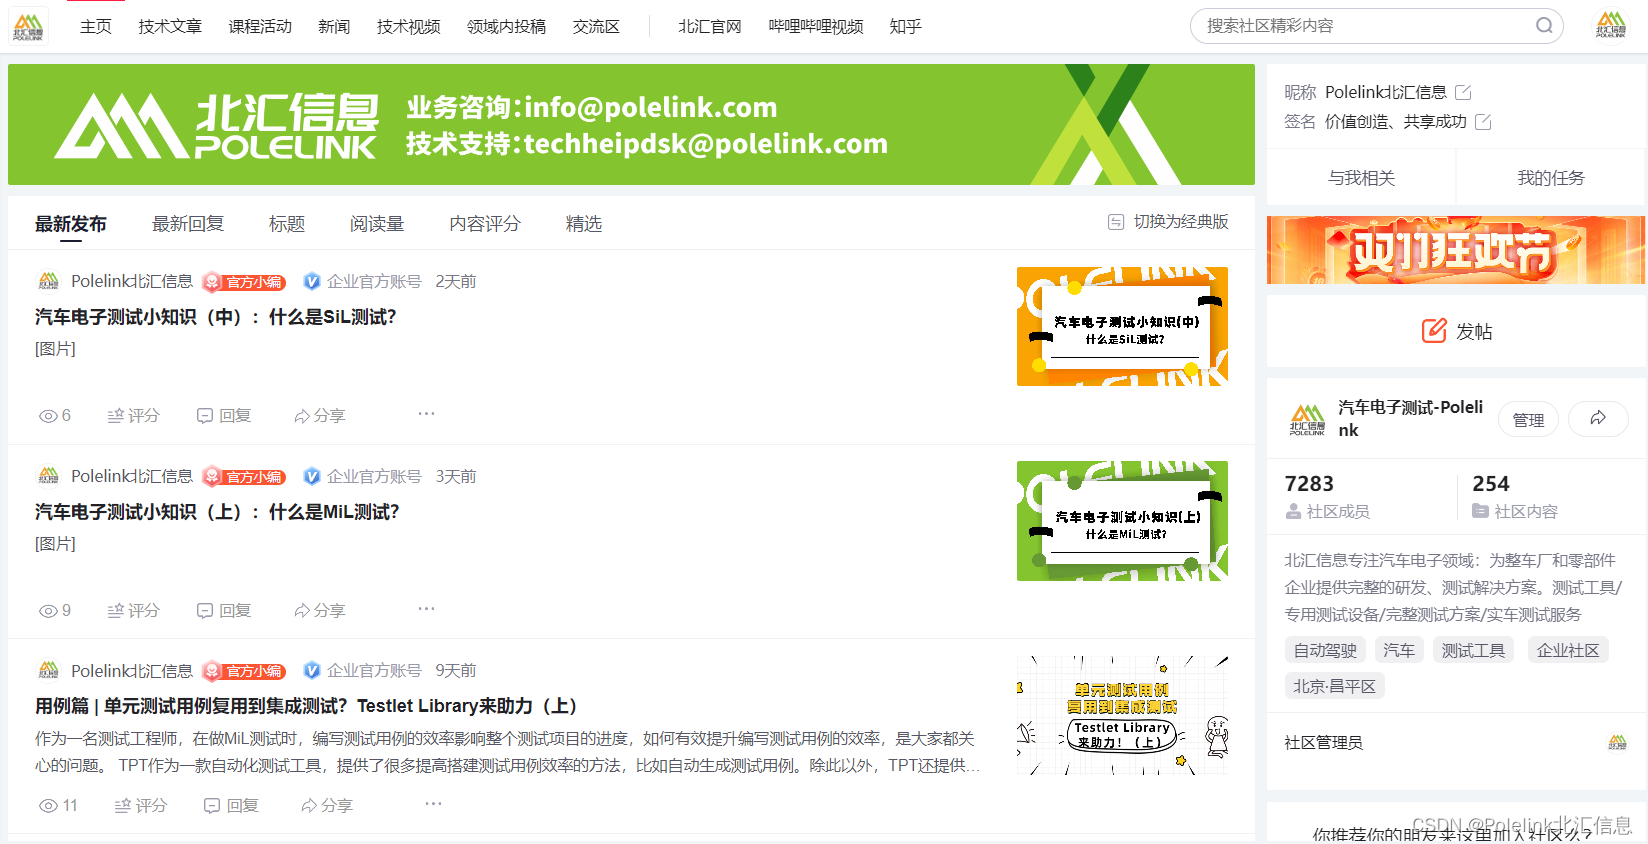Edit the nickname with pencil icon
The width and height of the screenshot is (1648, 844).
1463,92
